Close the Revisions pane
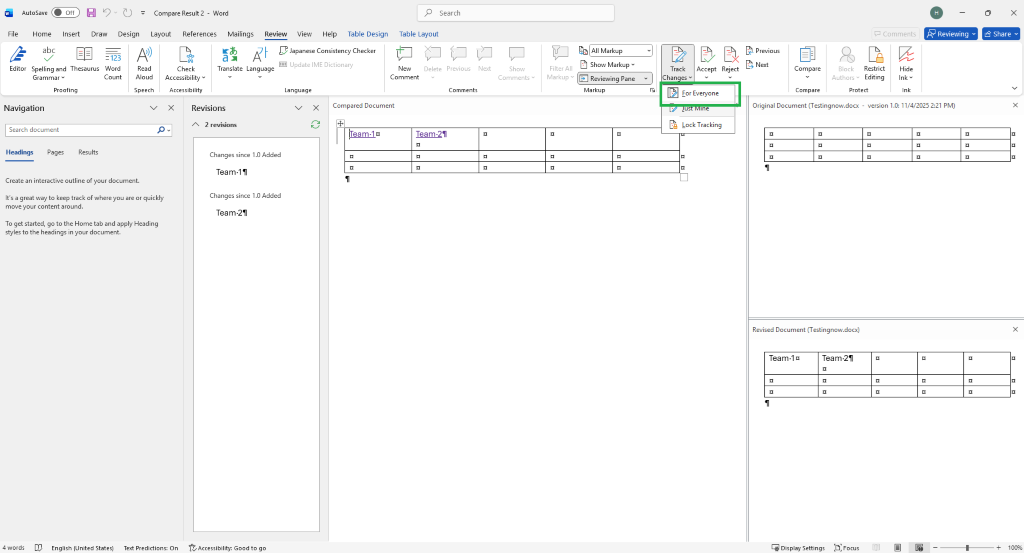1024x553 pixels. pos(316,108)
